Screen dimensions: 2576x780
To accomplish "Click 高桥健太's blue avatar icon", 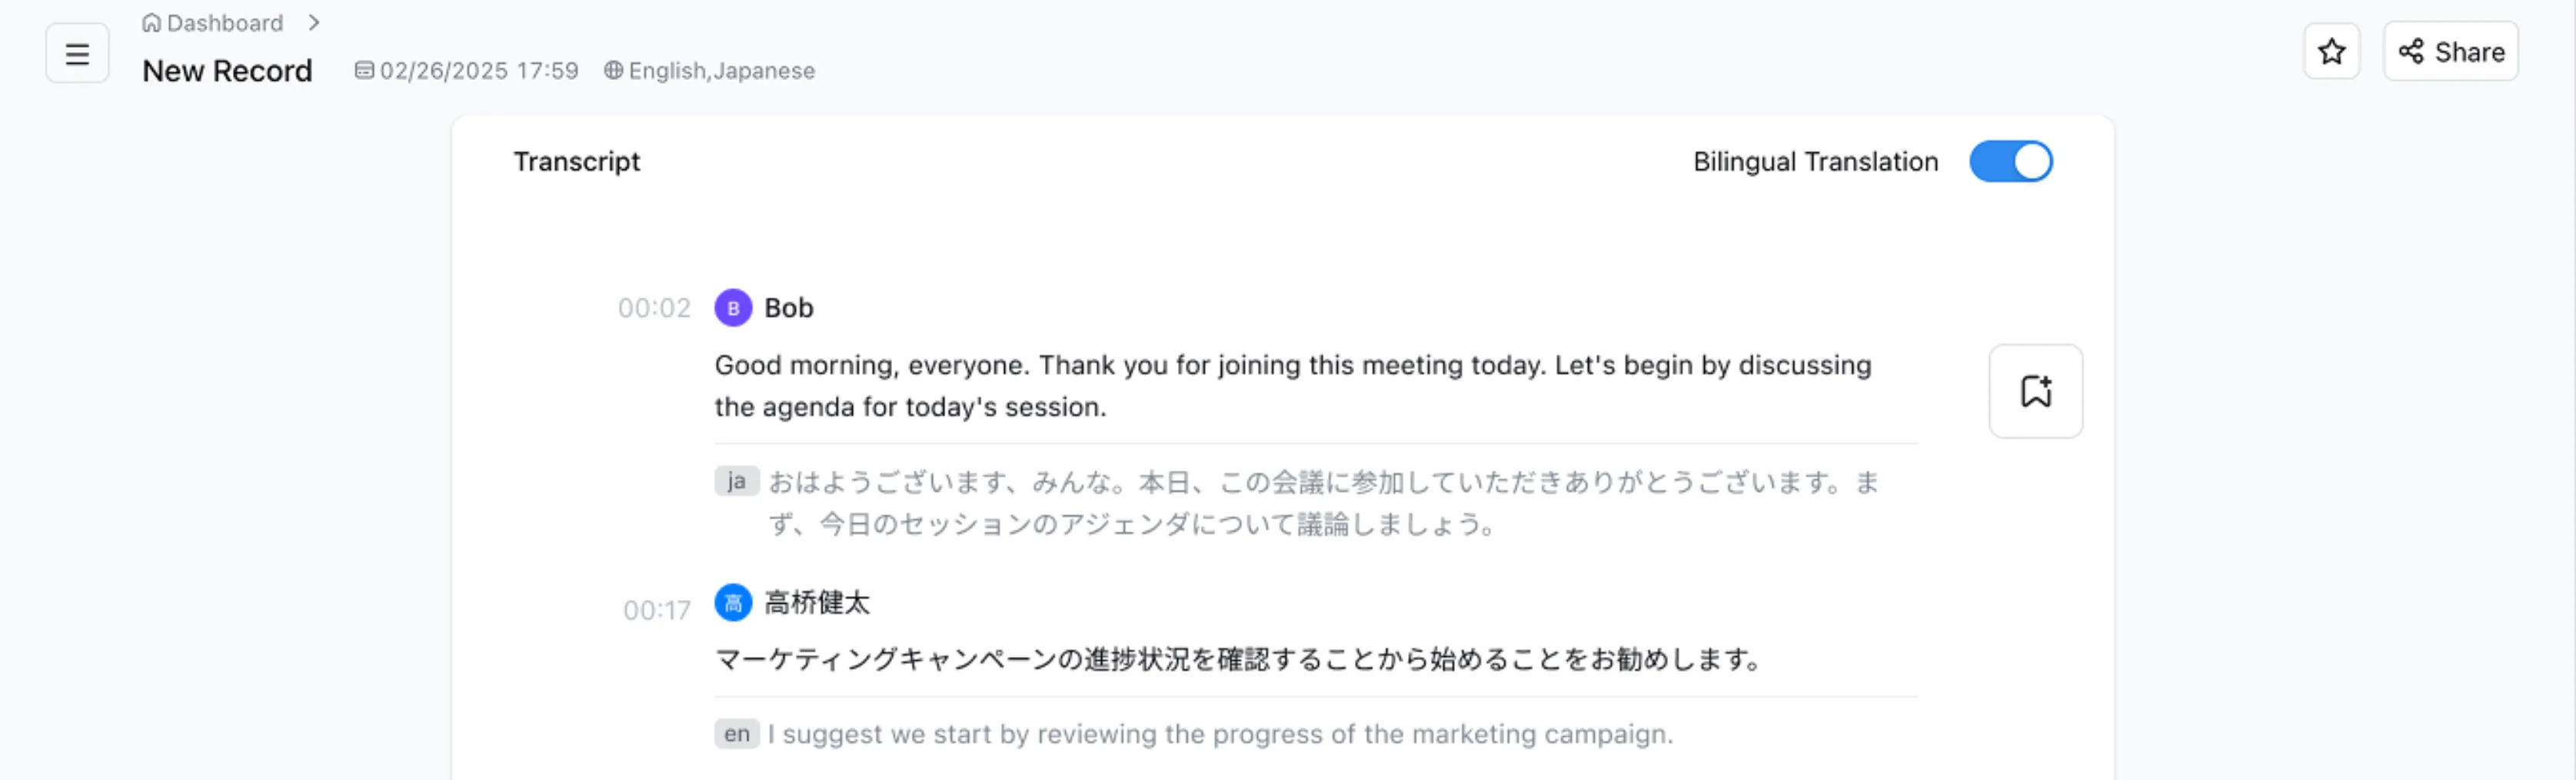I will point(733,603).
